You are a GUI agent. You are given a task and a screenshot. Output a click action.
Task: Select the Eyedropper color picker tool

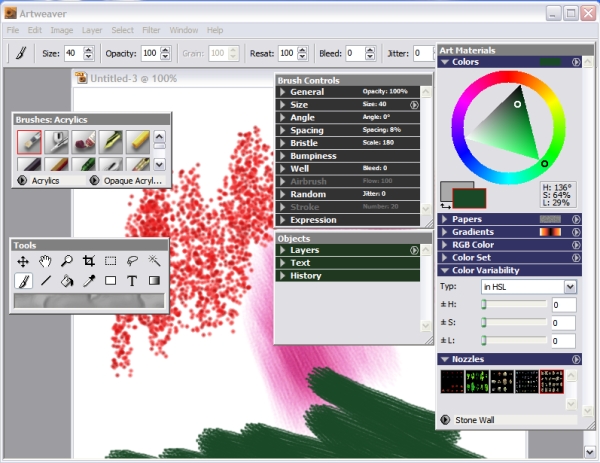point(89,281)
